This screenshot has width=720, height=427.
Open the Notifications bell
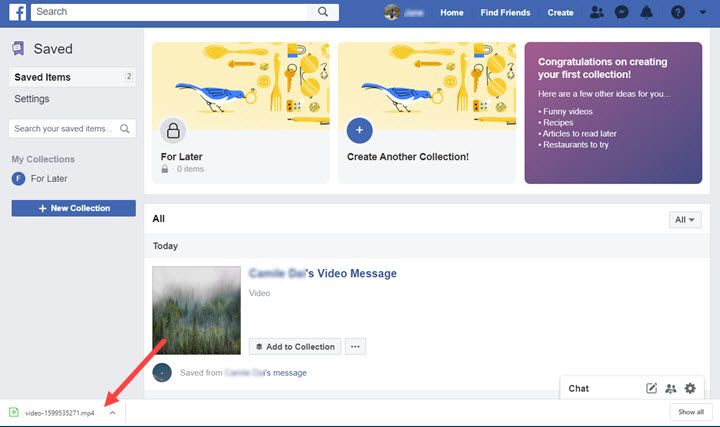(x=647, y=12)
